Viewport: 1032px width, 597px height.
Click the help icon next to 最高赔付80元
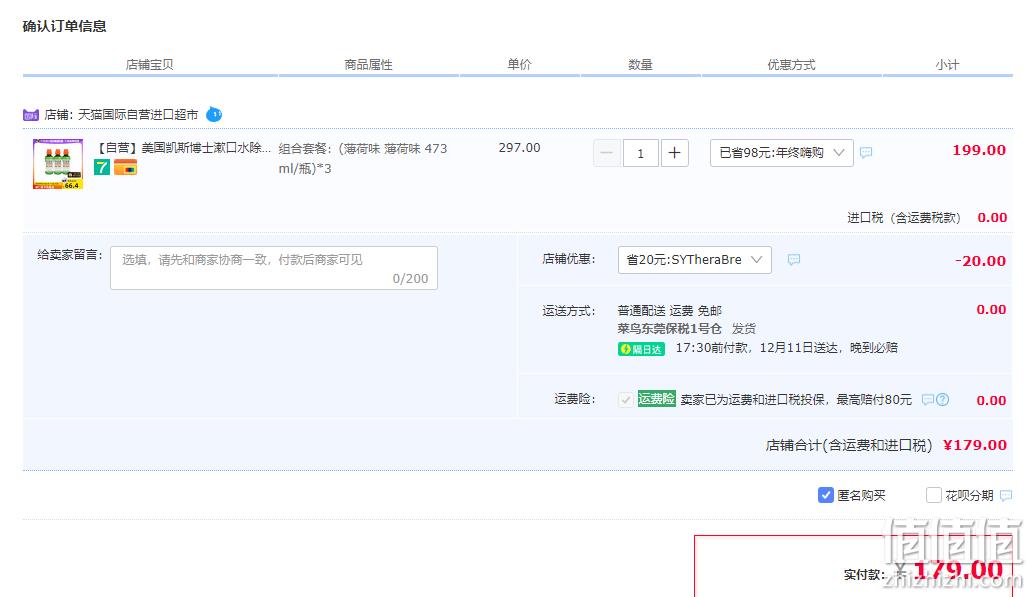(942, 400)
